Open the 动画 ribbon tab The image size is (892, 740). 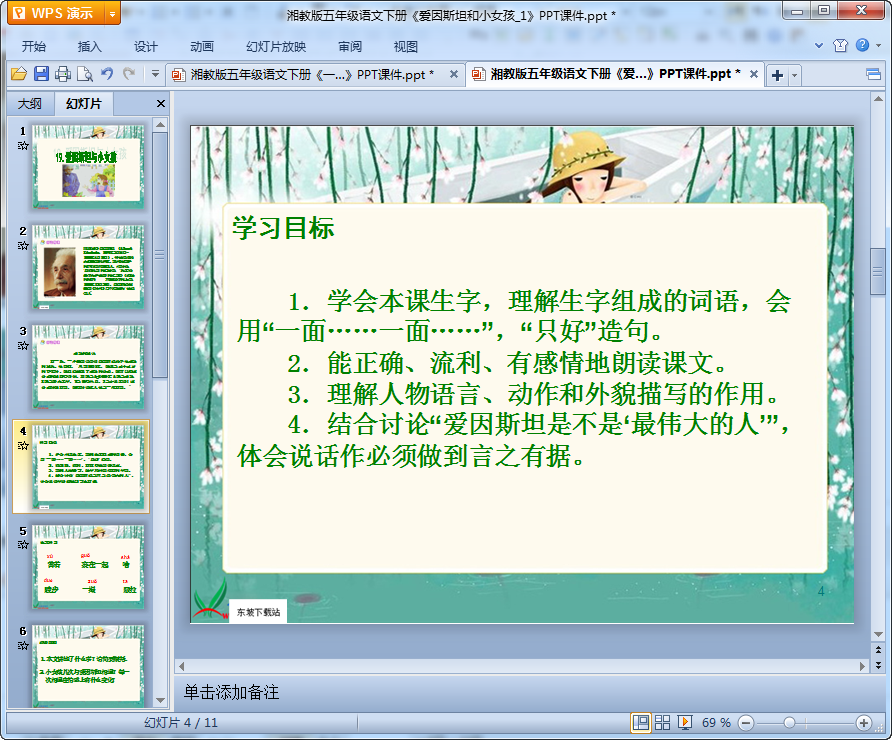click(202, 47)
